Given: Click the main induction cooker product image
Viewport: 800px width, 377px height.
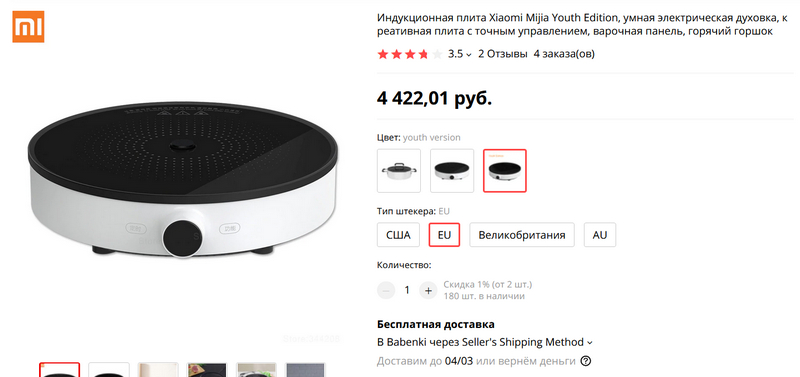Looking at the screenshot, I should [183, 180].
